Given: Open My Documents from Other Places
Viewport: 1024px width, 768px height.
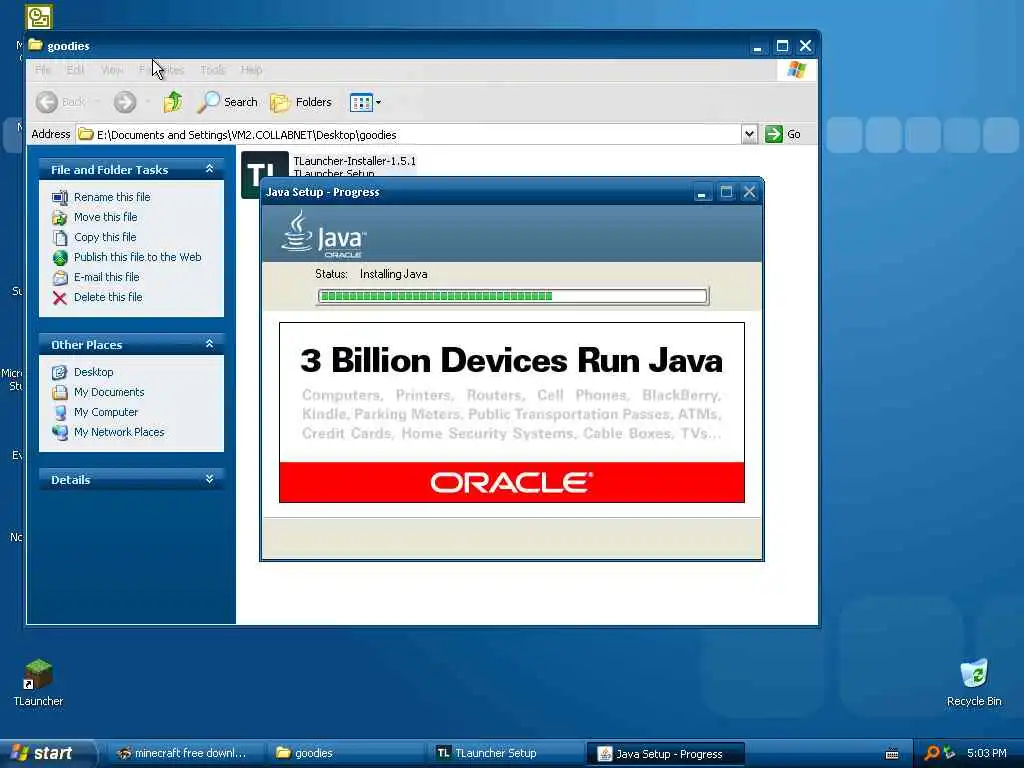Looking at the screenshot, I should click(108, 392).
